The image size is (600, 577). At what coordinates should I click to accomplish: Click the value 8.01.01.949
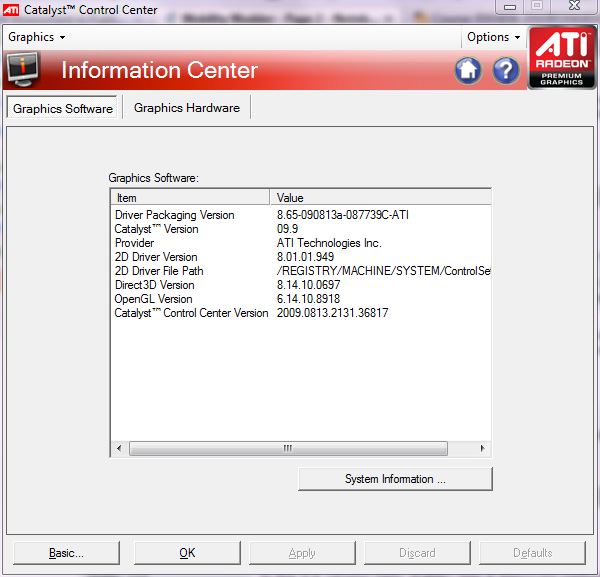point(305,257)
